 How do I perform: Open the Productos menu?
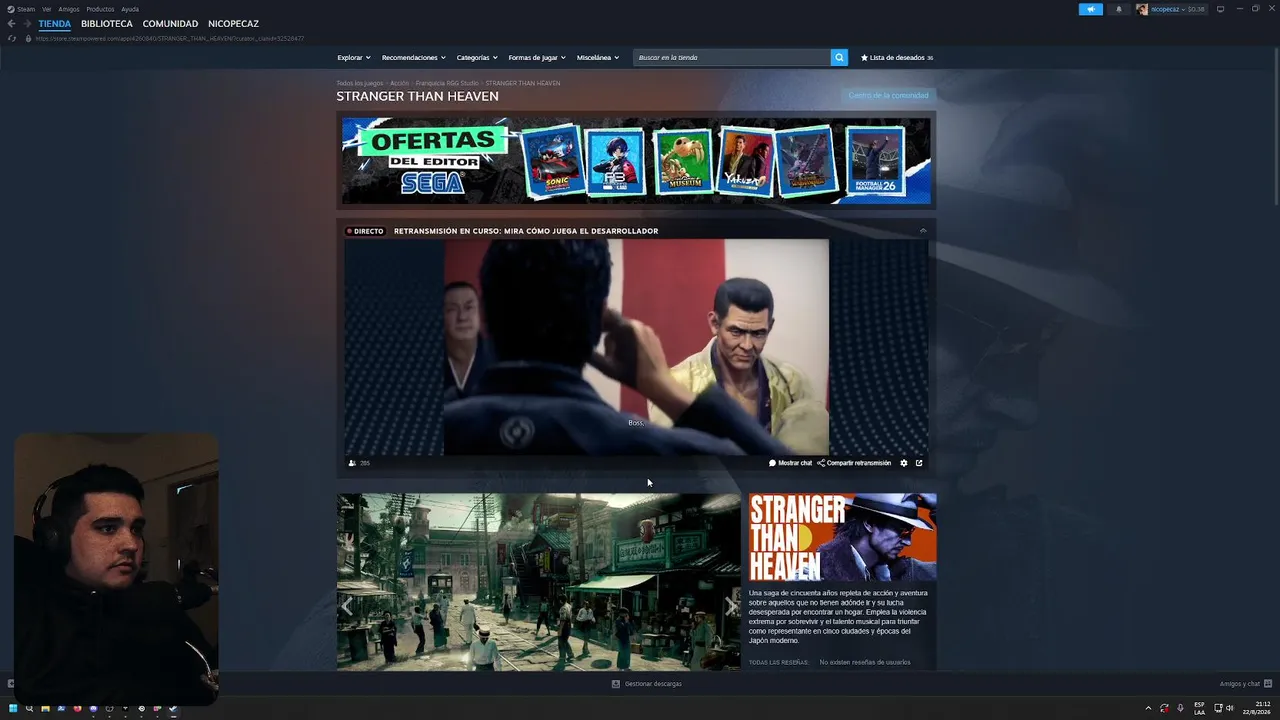tap(100, 9)
